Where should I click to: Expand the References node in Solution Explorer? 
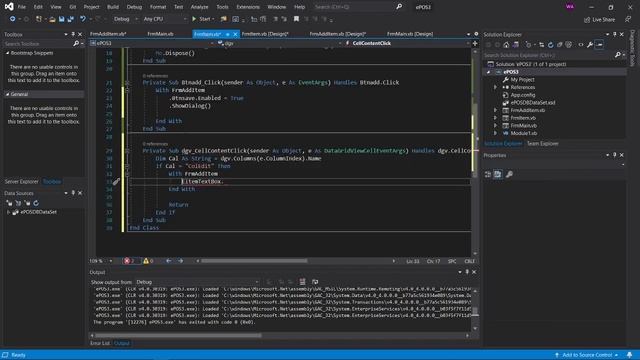click(496, 87)
